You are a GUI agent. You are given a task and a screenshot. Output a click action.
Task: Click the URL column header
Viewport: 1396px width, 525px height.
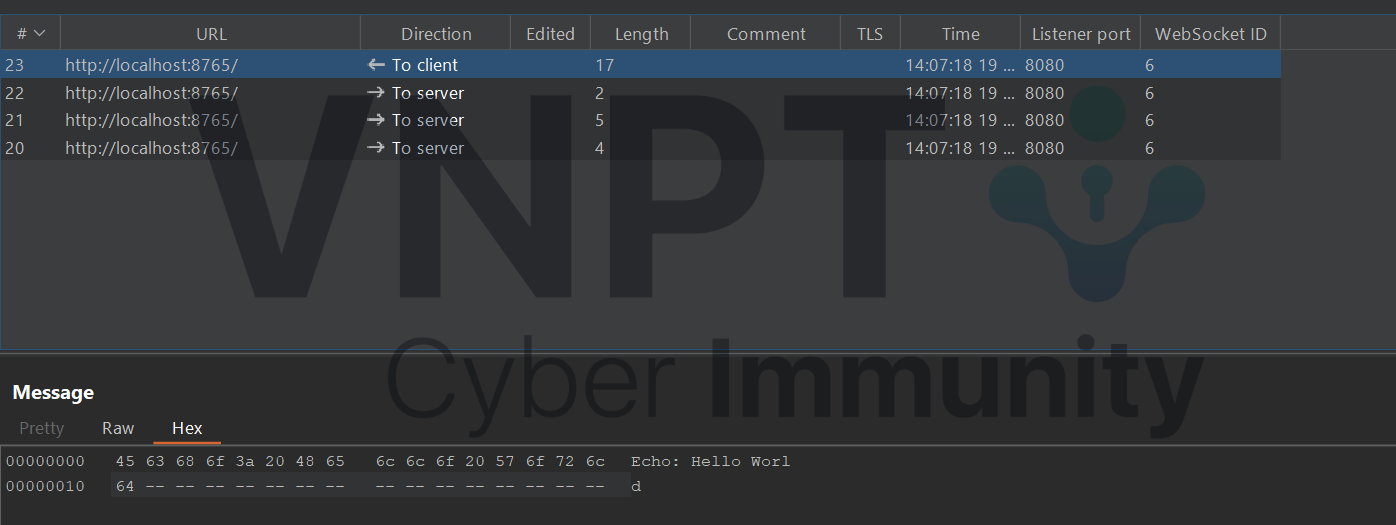(x=211, y=34)
